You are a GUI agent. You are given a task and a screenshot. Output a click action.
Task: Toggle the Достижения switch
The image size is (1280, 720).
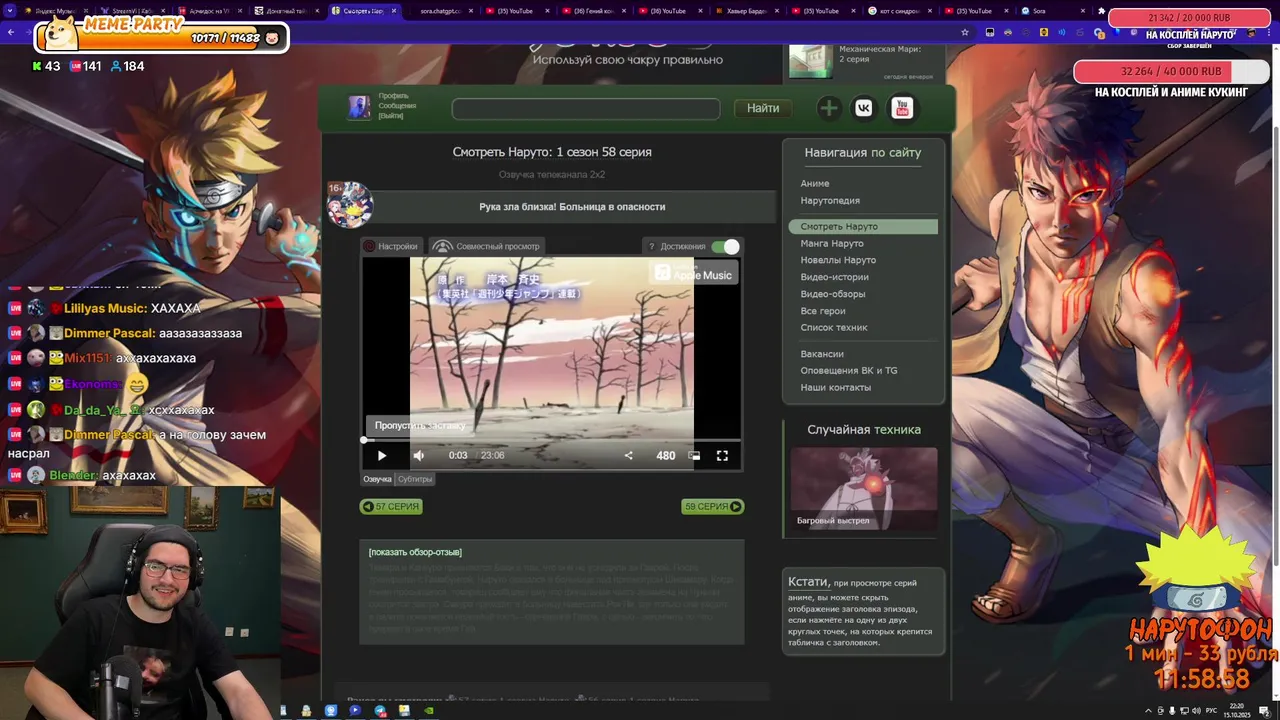pos(726,246)
